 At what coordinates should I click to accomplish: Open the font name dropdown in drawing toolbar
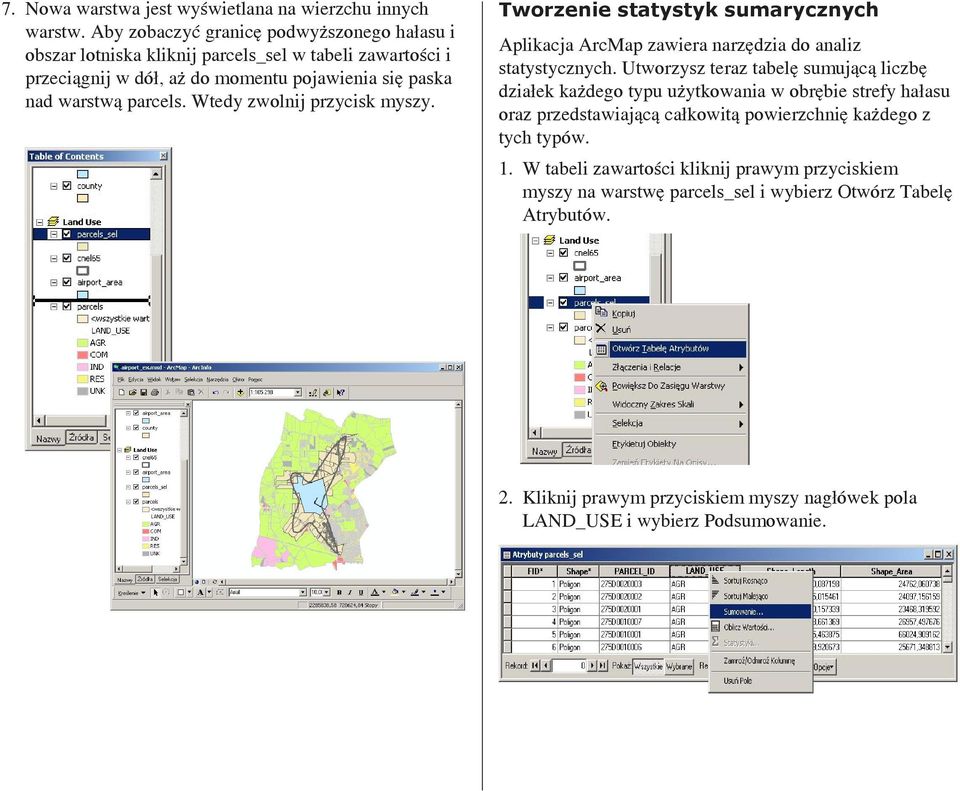[302, 592]
